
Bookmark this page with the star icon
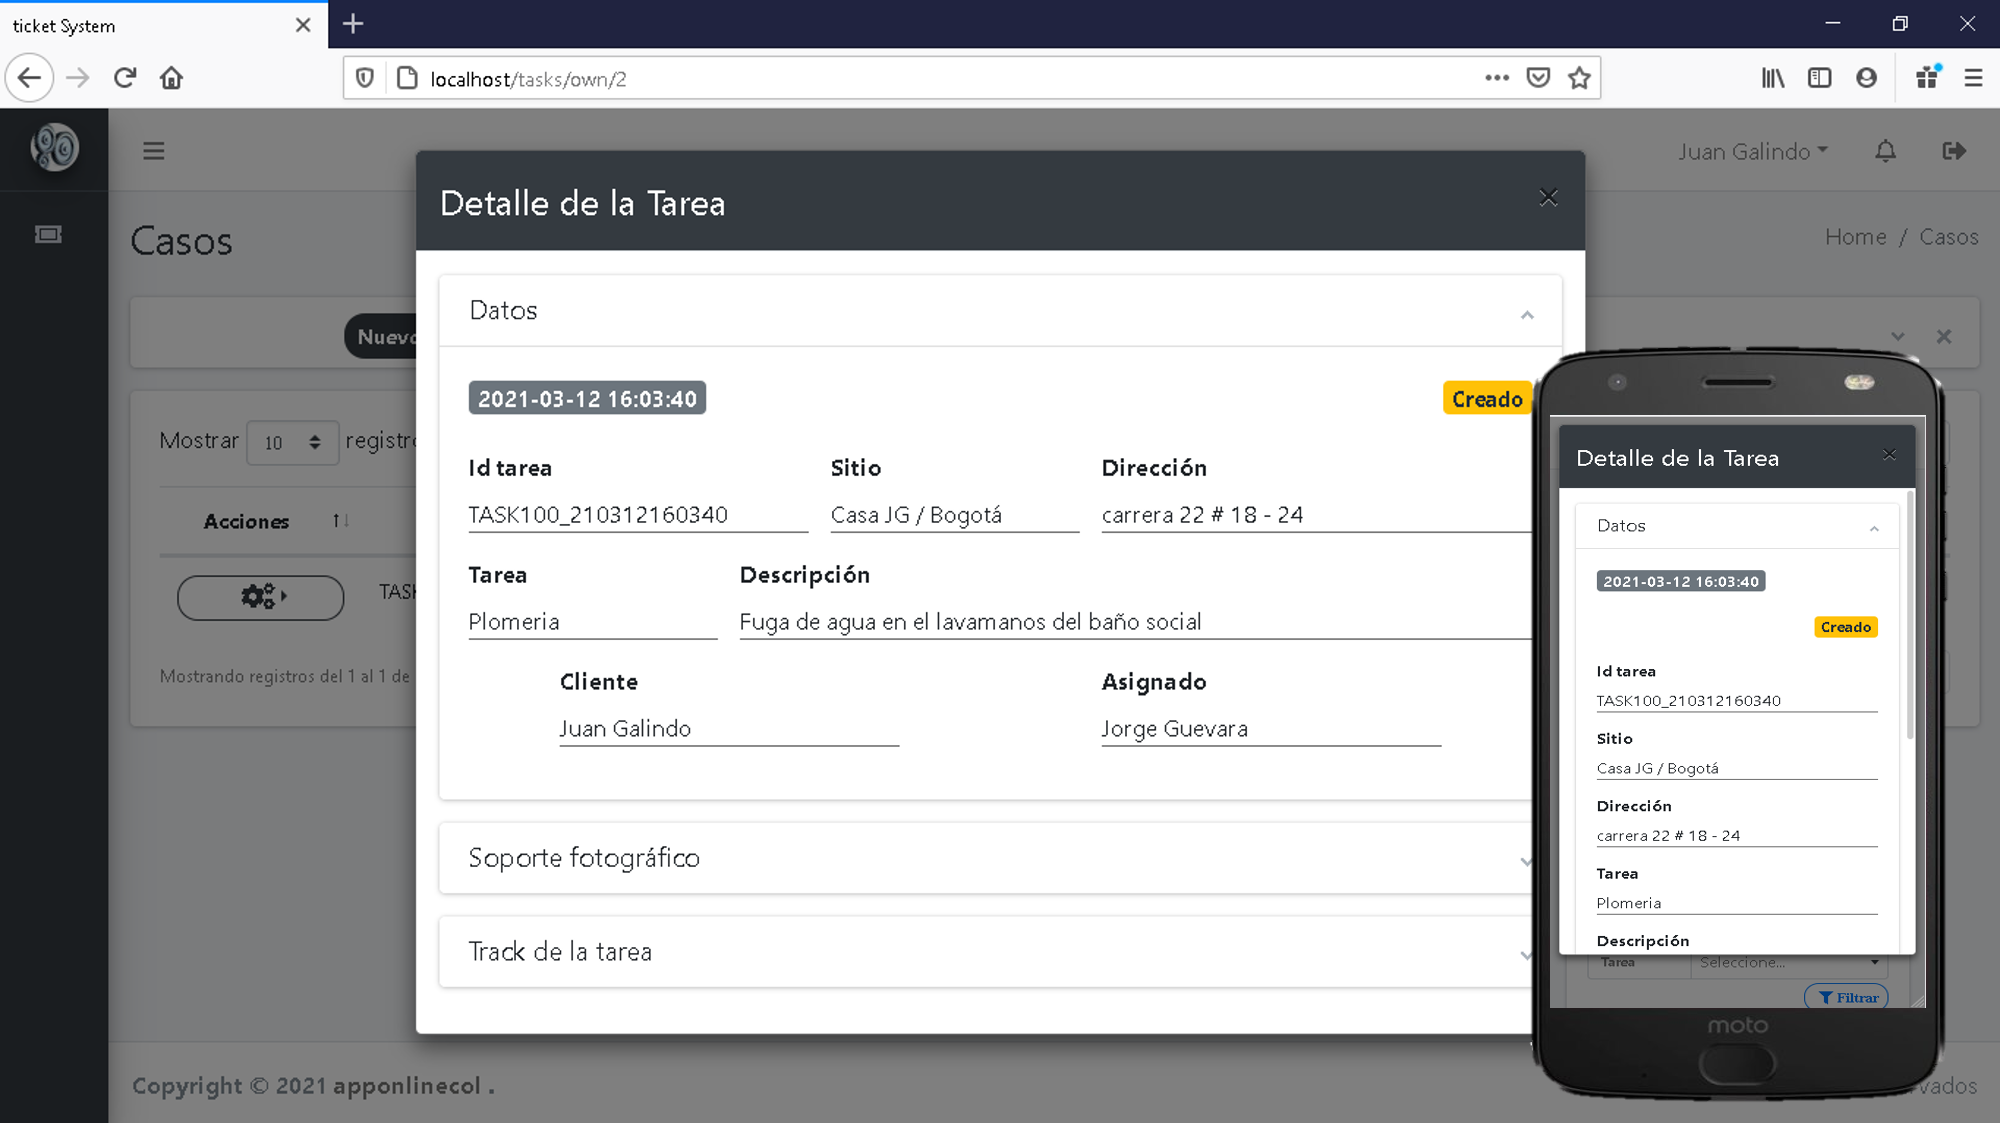(x=1579, y=78)
